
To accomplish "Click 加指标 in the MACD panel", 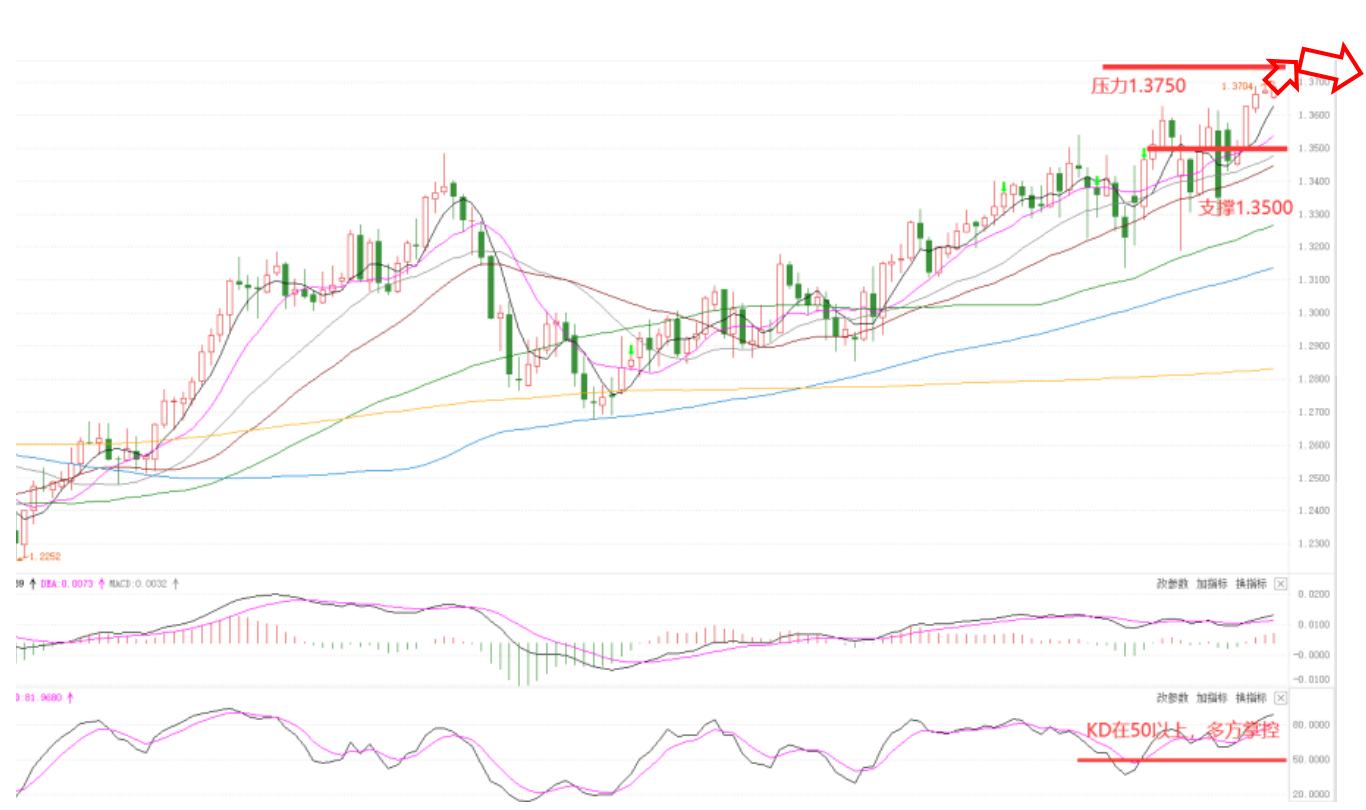I will (x=1212, y=584).
